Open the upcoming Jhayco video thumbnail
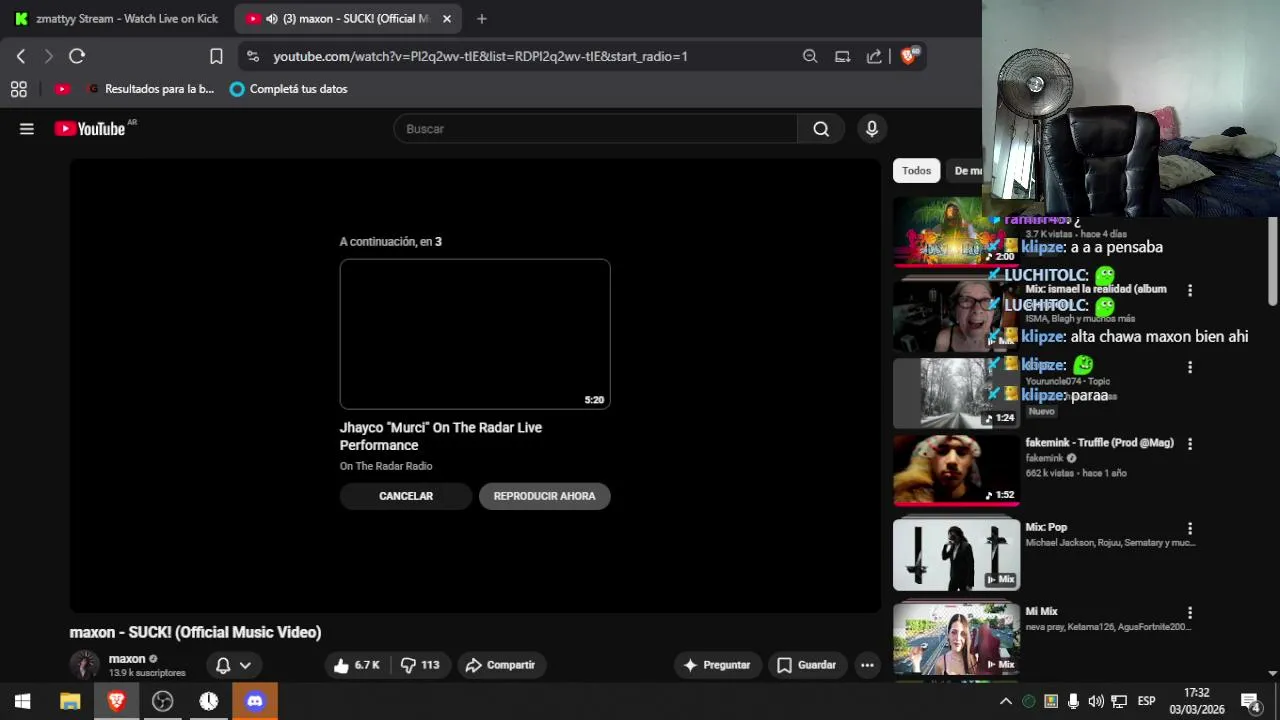Viewport: 1280px width, 720px height. pos(475,334)
